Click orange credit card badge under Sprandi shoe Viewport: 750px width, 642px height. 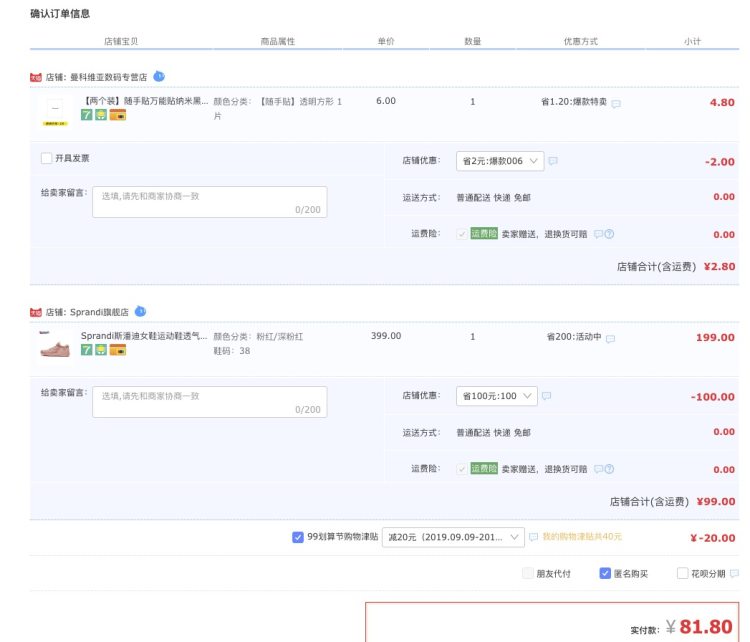click(118, 350)
